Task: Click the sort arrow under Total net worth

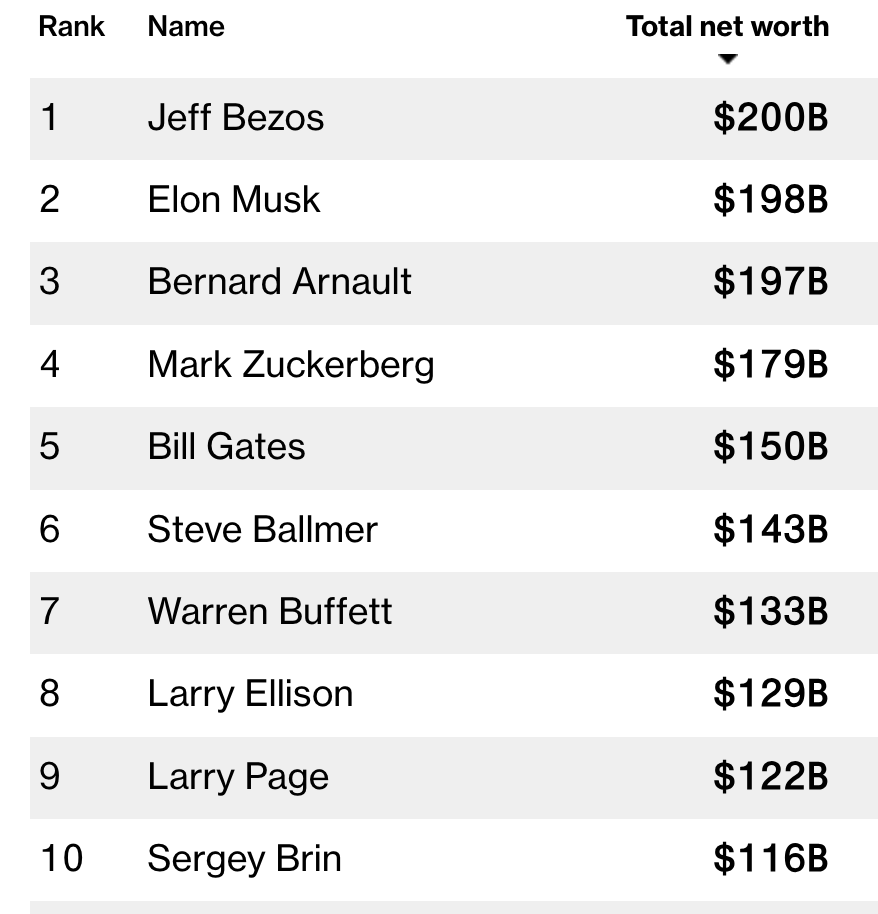Action: coord(728,59)
